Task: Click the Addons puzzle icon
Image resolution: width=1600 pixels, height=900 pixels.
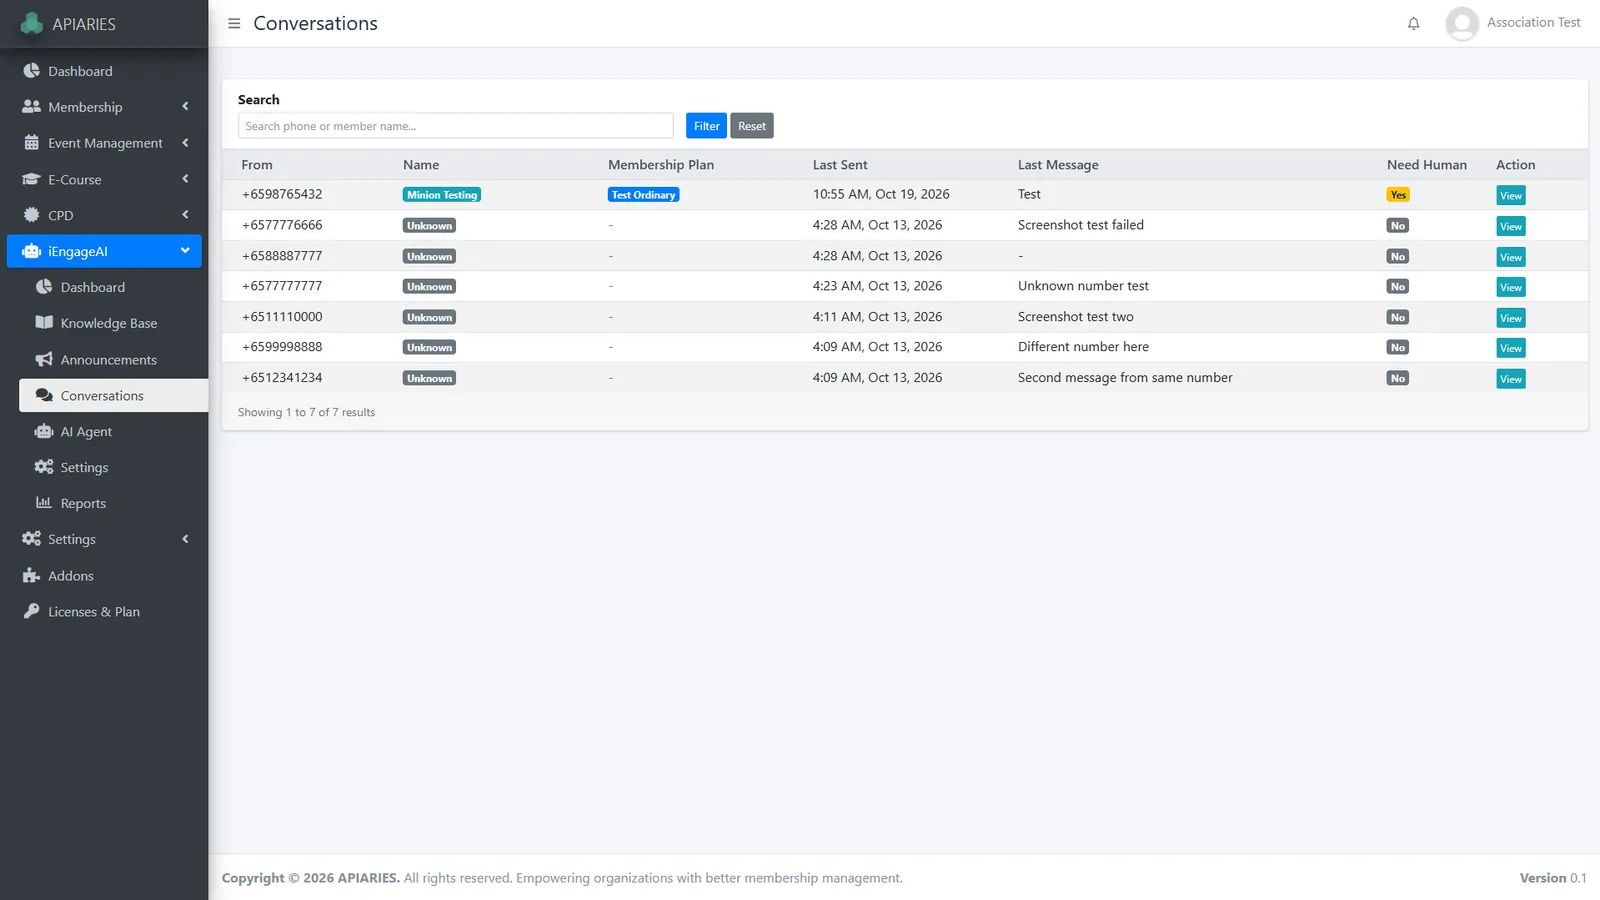Action: coord(31,575)
